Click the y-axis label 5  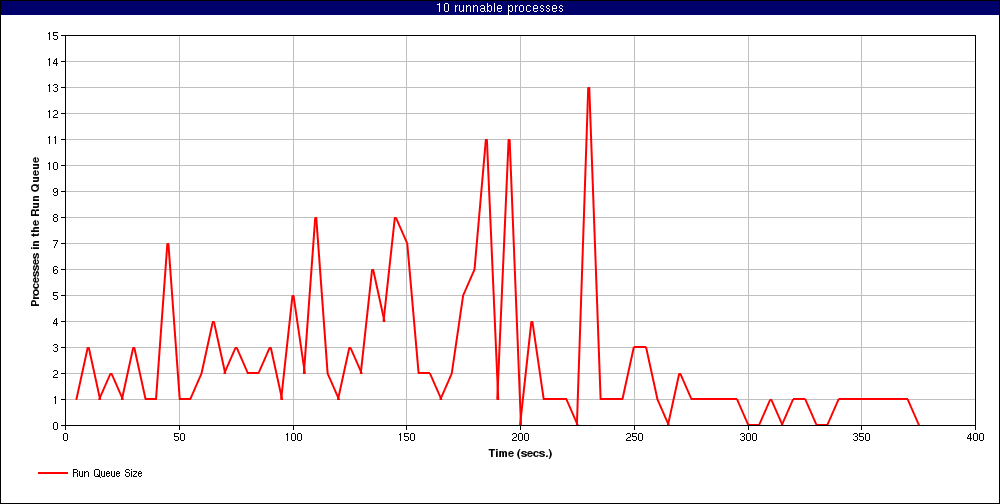point(55,295)
